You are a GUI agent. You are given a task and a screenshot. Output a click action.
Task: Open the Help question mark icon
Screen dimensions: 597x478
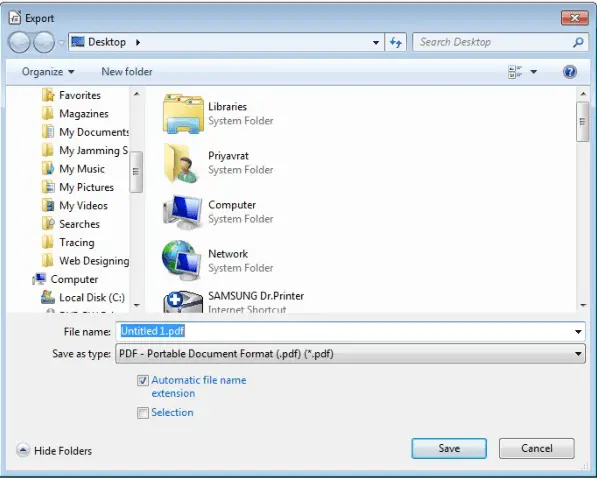(570, 72)
